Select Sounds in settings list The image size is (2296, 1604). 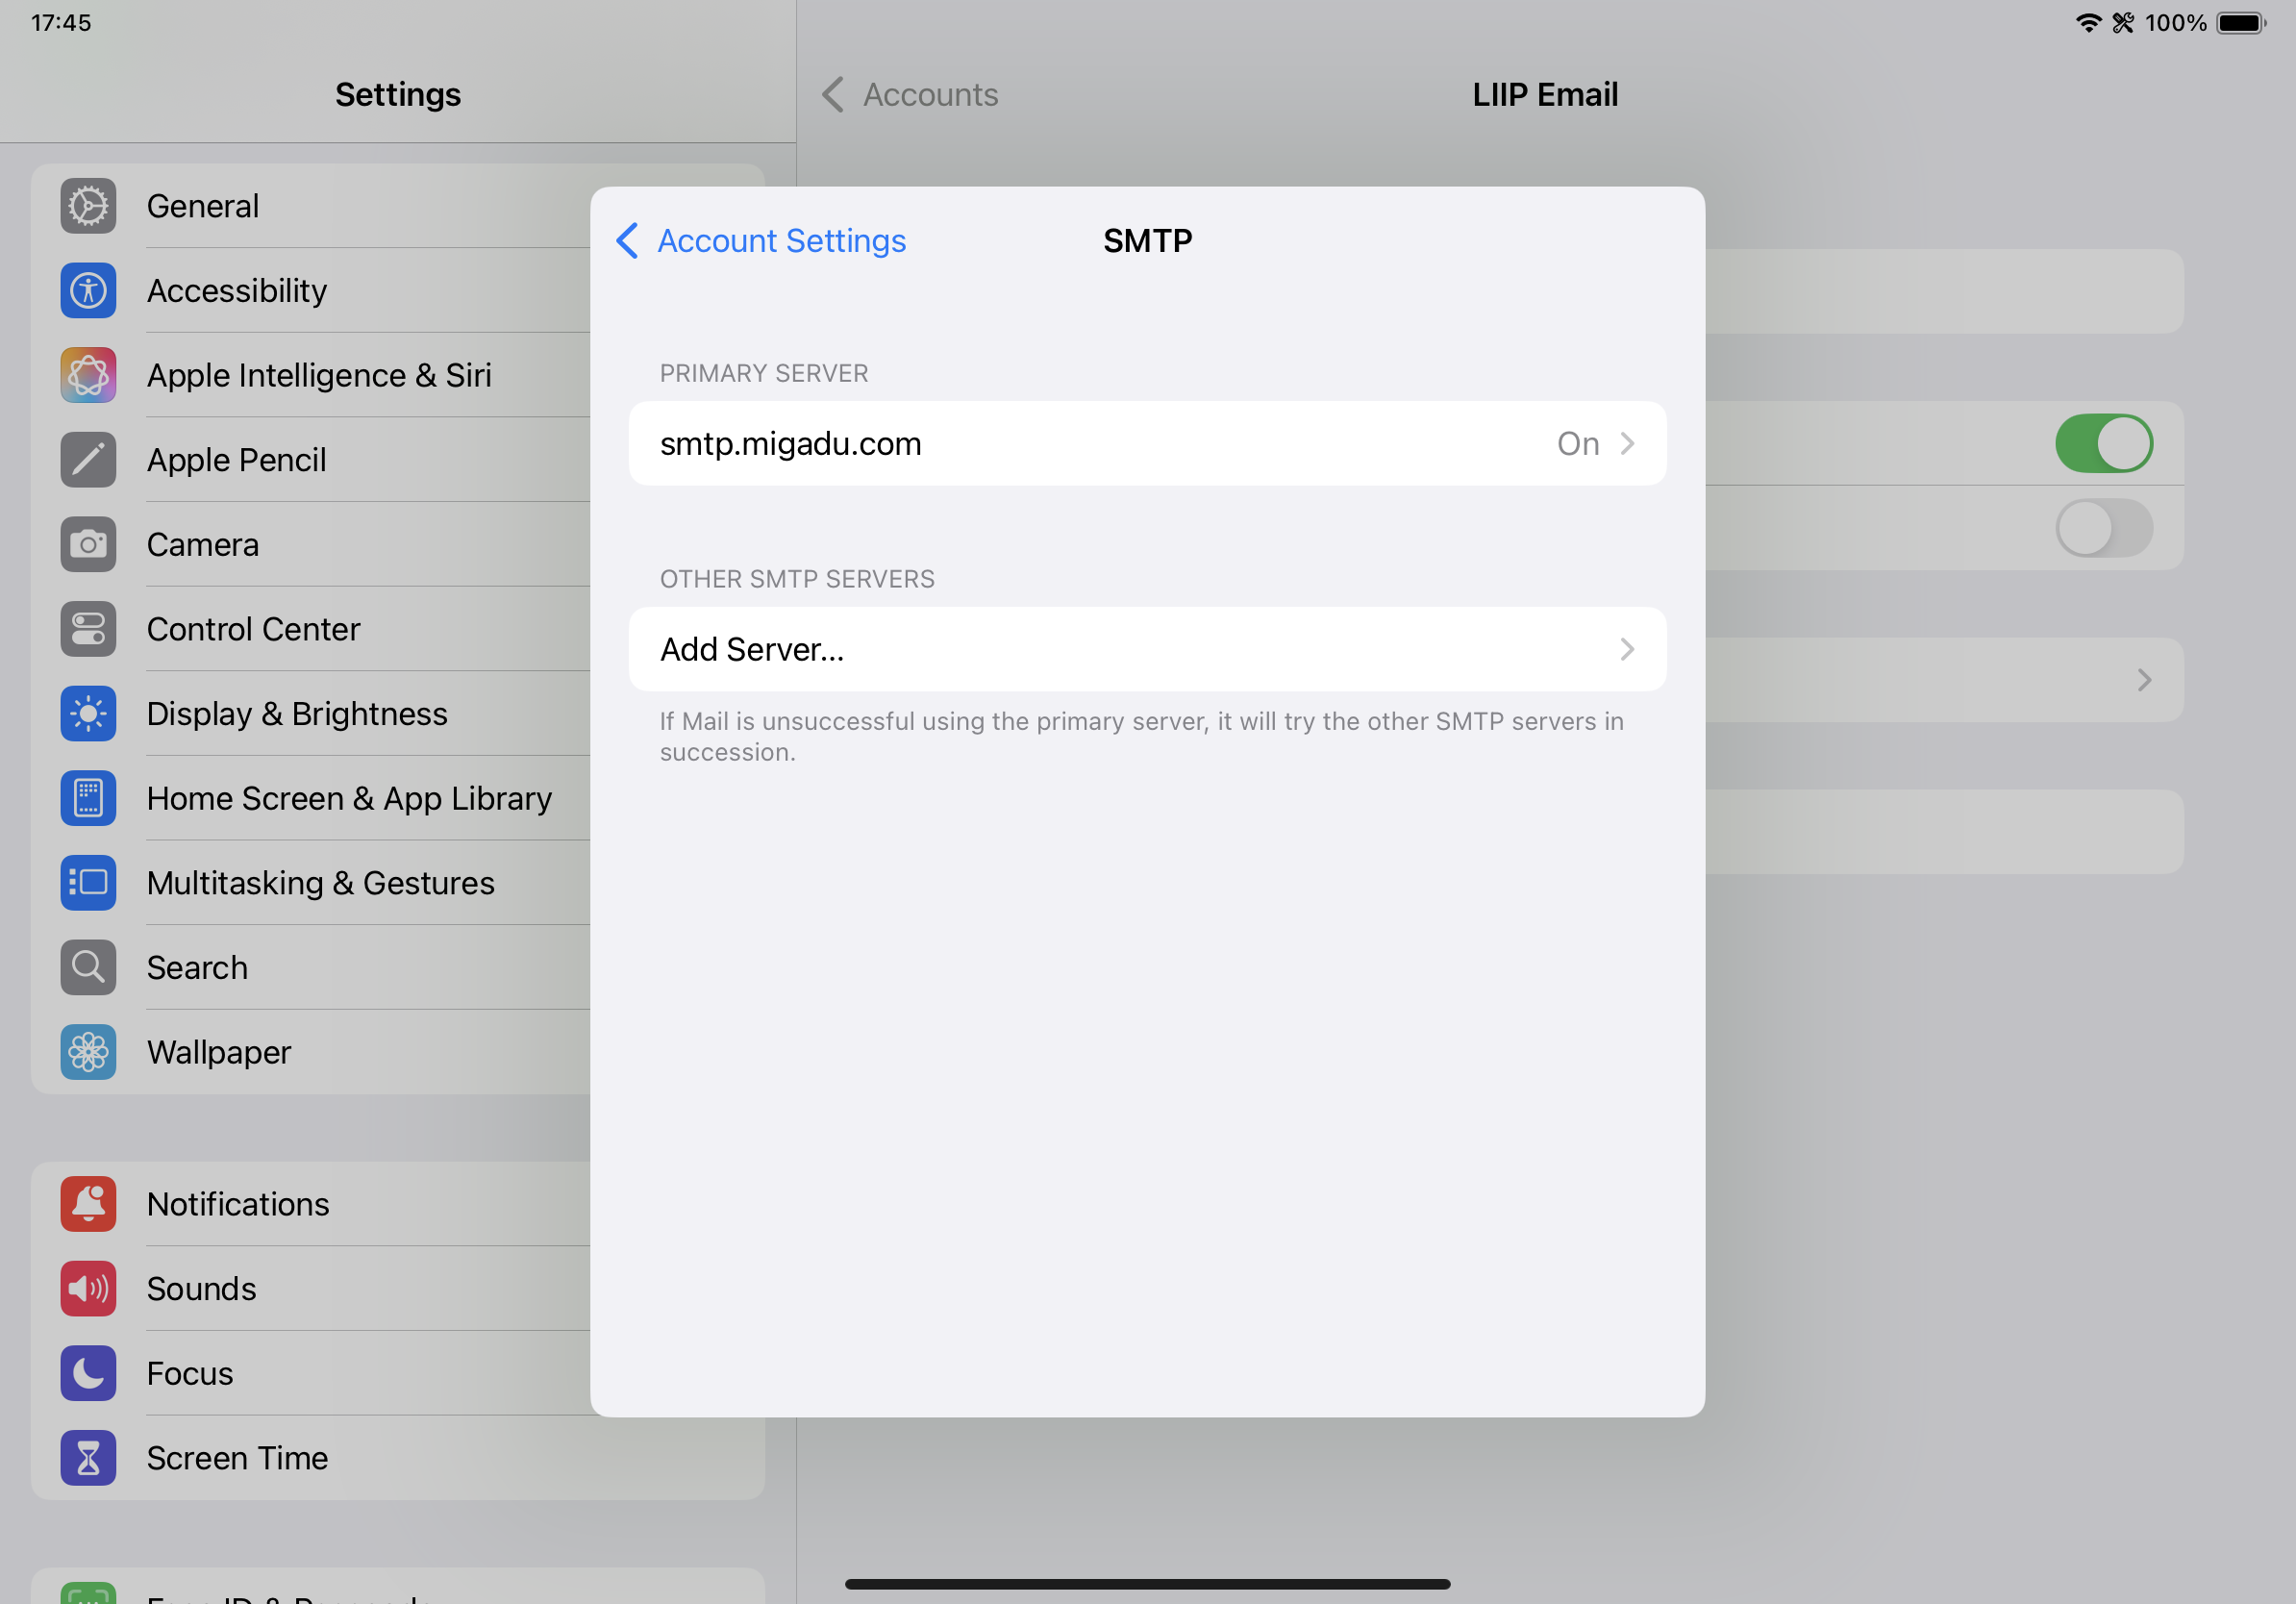pos(202,1289)
